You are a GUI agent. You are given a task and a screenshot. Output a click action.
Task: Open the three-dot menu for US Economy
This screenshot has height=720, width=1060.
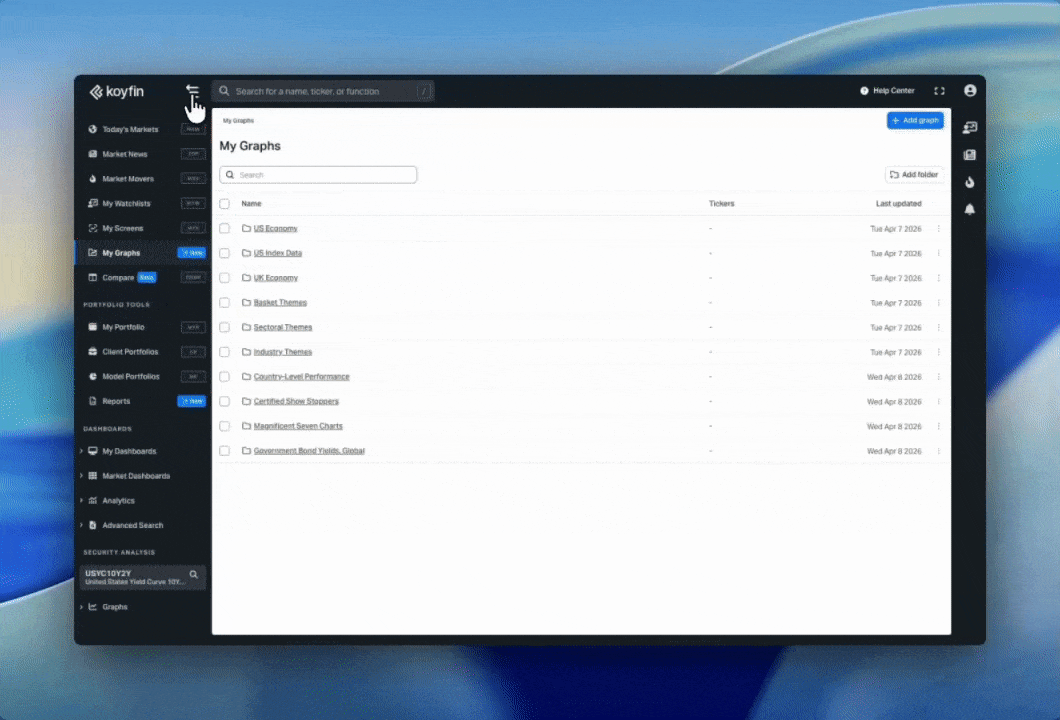click(938, 229)
